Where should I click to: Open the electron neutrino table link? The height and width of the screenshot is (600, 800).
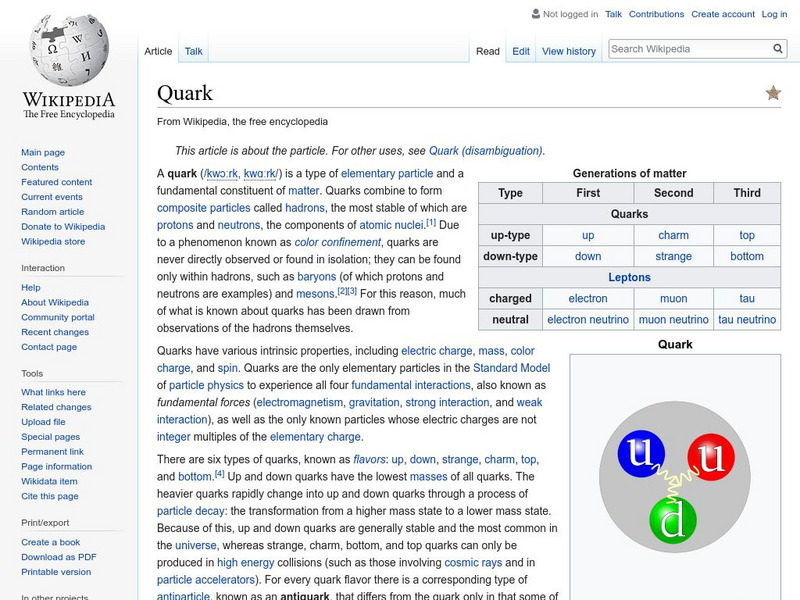coord(588,320)
